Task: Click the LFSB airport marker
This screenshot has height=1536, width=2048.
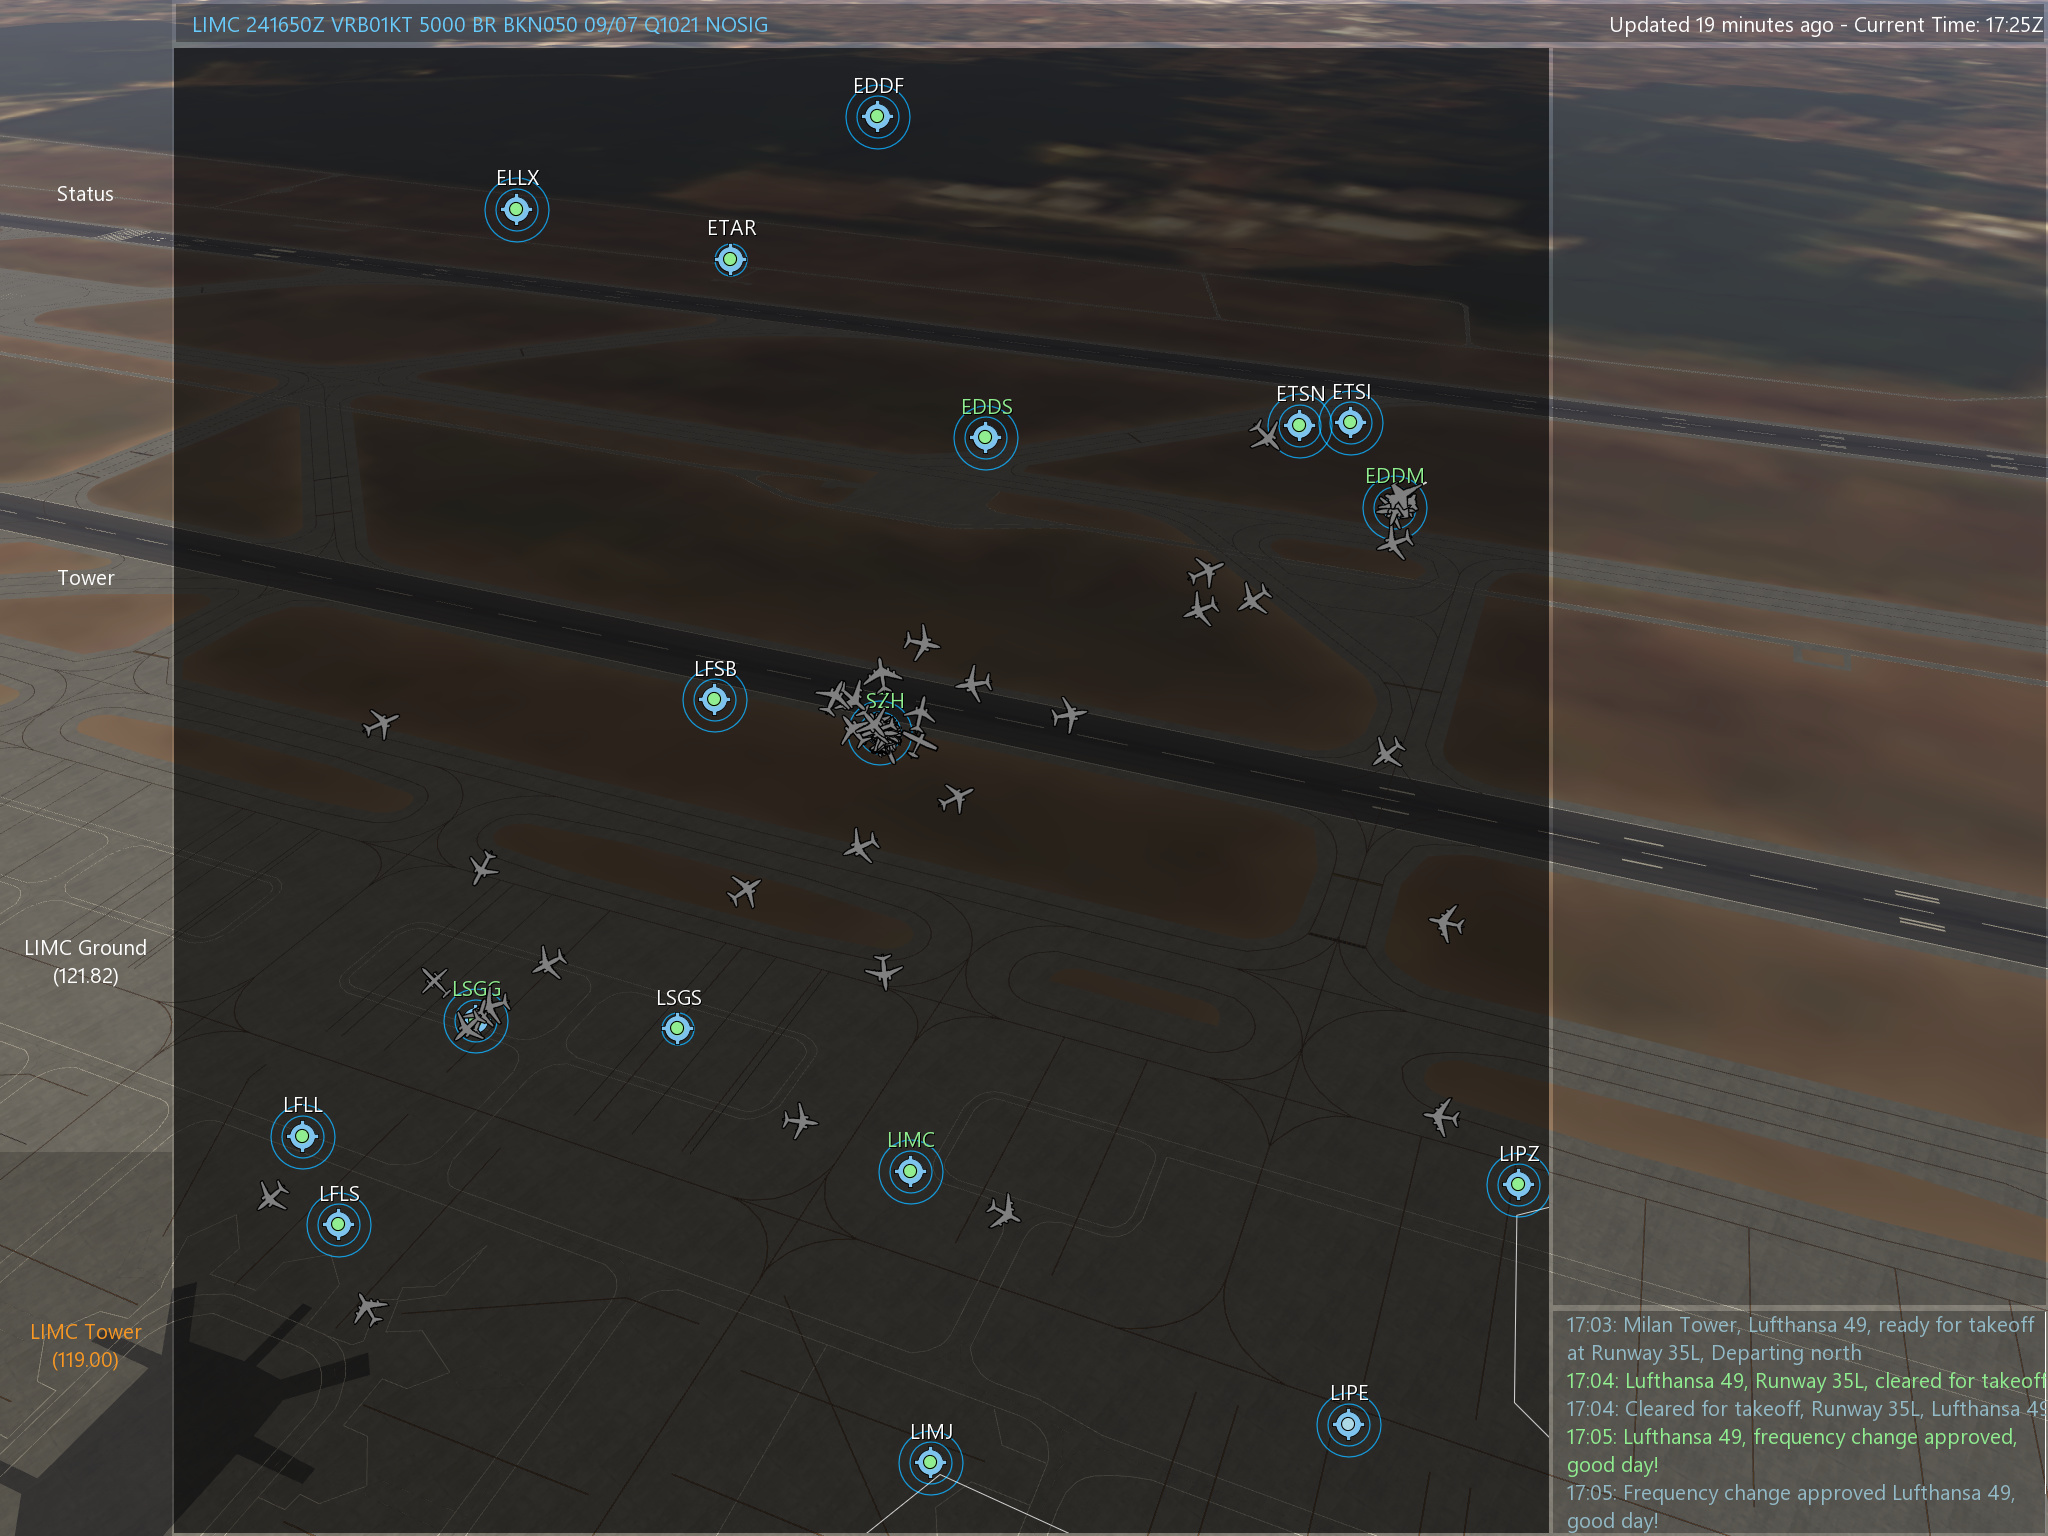Action: click(x=714, y=699)
